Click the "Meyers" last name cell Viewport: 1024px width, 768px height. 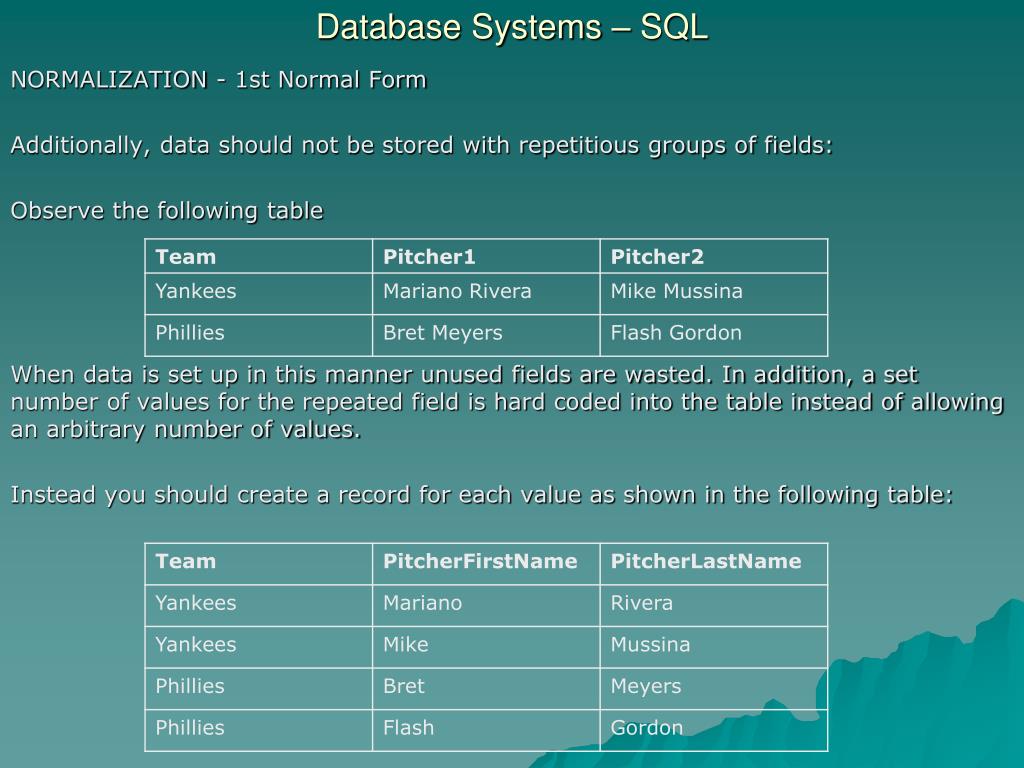pyautogui.click(x=714, y=689)
